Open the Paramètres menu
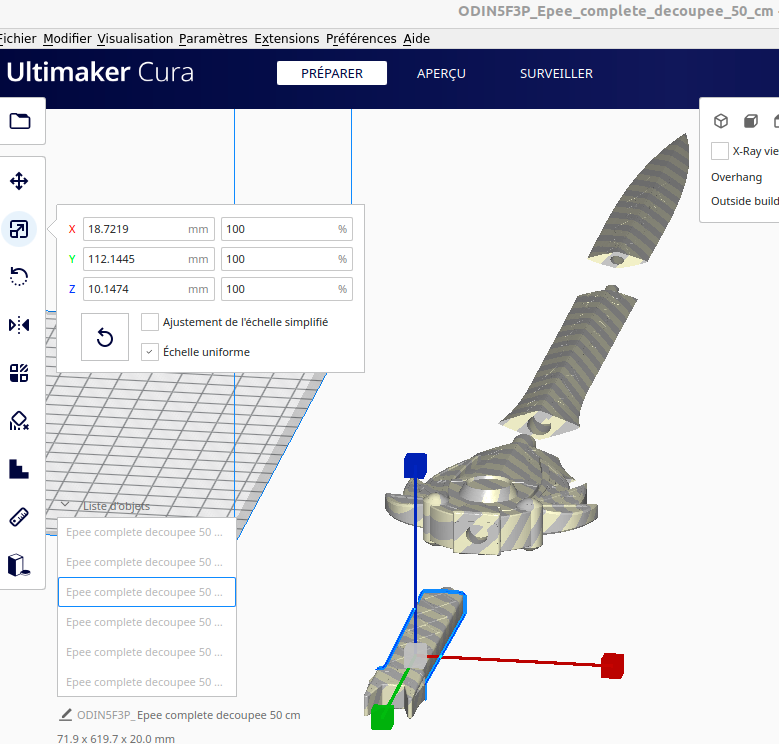The width and height of the screenshot is (779, 744). [213, 38]
